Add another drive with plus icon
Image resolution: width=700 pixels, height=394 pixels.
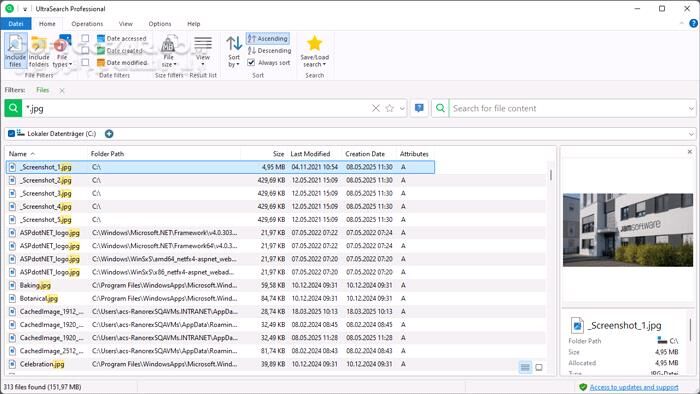[109, 133]
